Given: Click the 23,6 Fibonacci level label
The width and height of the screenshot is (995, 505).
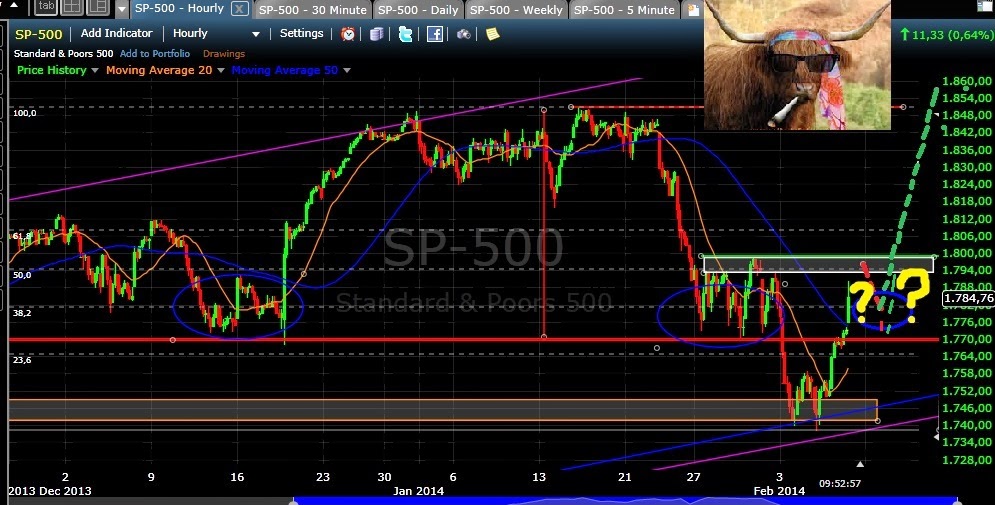Looking at the screenshot, I should coord(22,360).
